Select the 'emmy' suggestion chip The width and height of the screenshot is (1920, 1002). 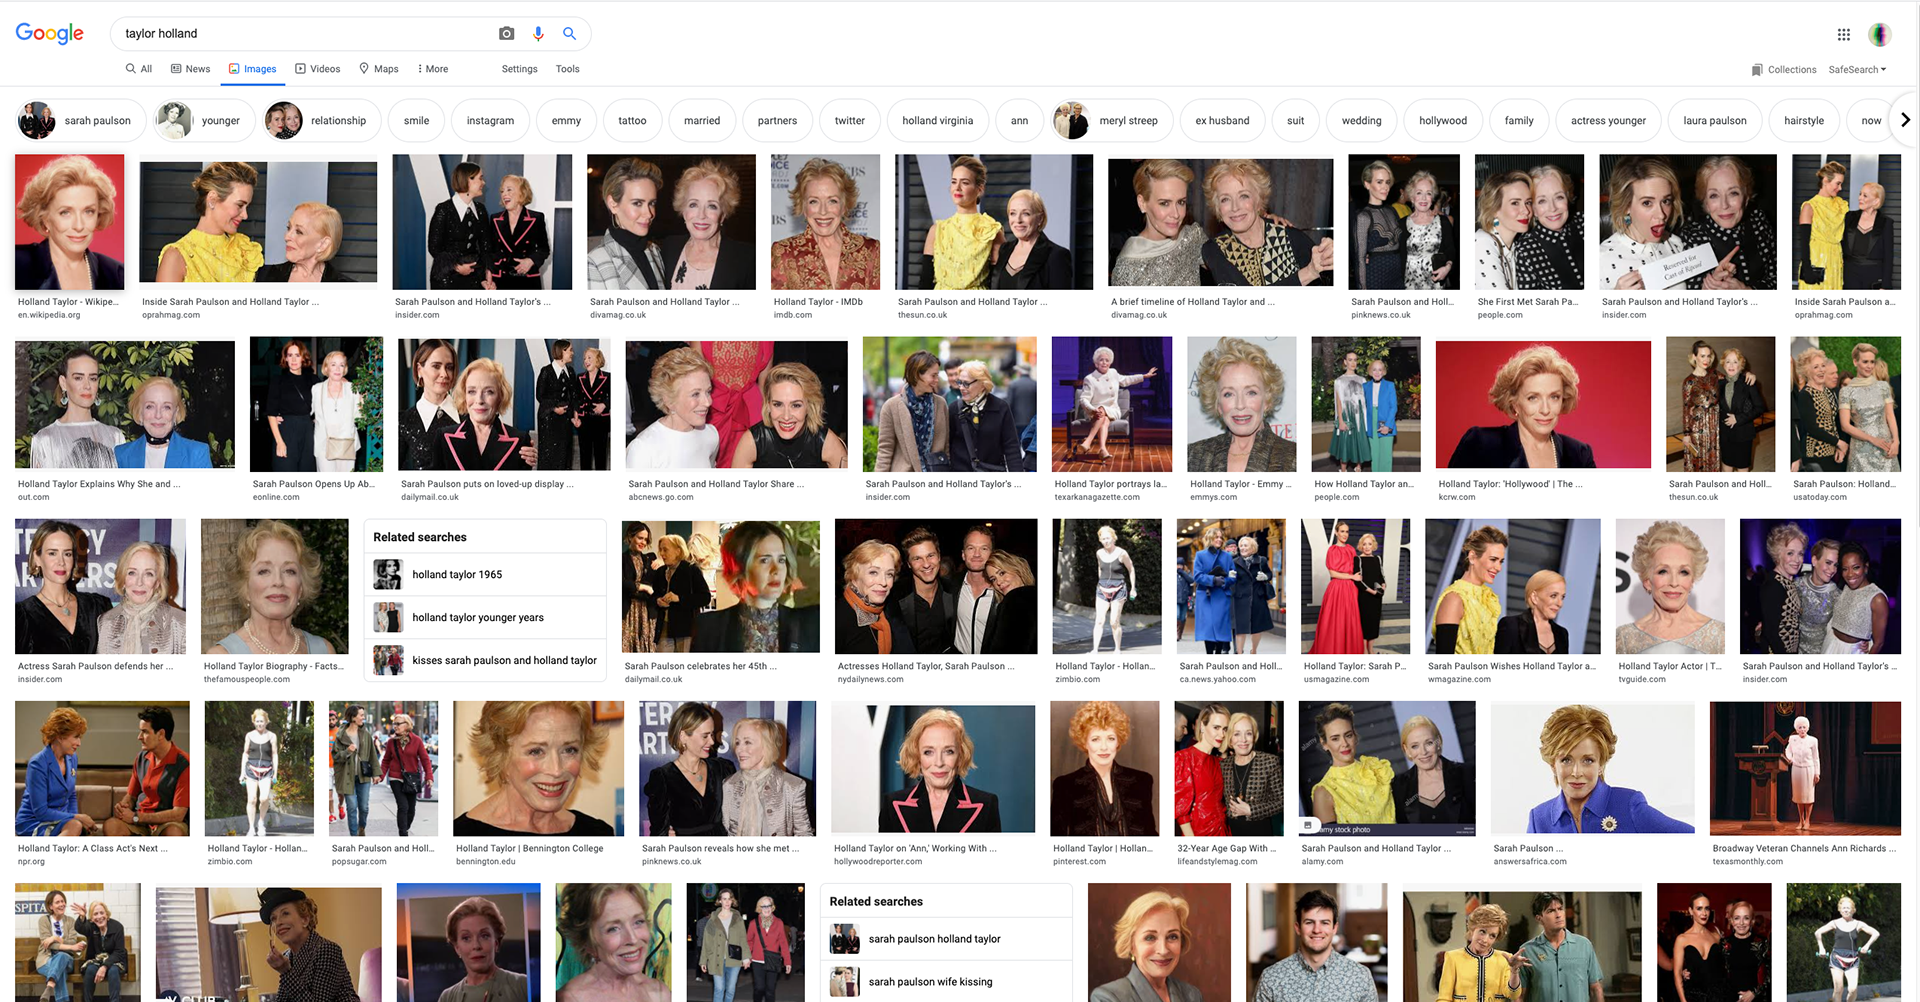(566, 121)
